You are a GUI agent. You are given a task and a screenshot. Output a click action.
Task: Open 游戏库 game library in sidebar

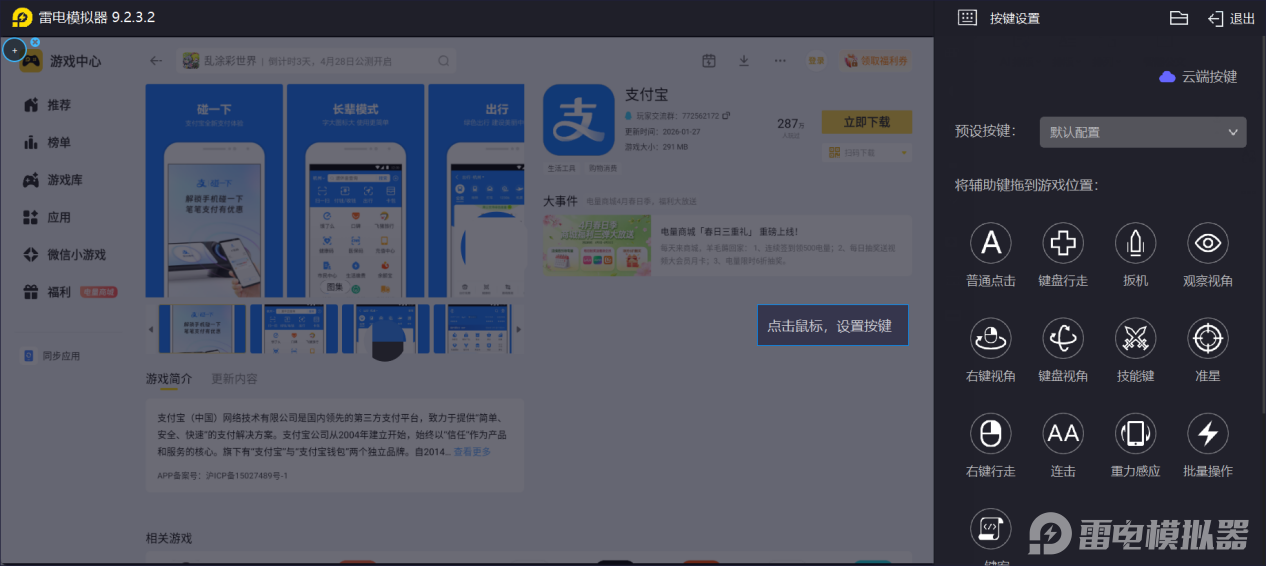(53, 180)
